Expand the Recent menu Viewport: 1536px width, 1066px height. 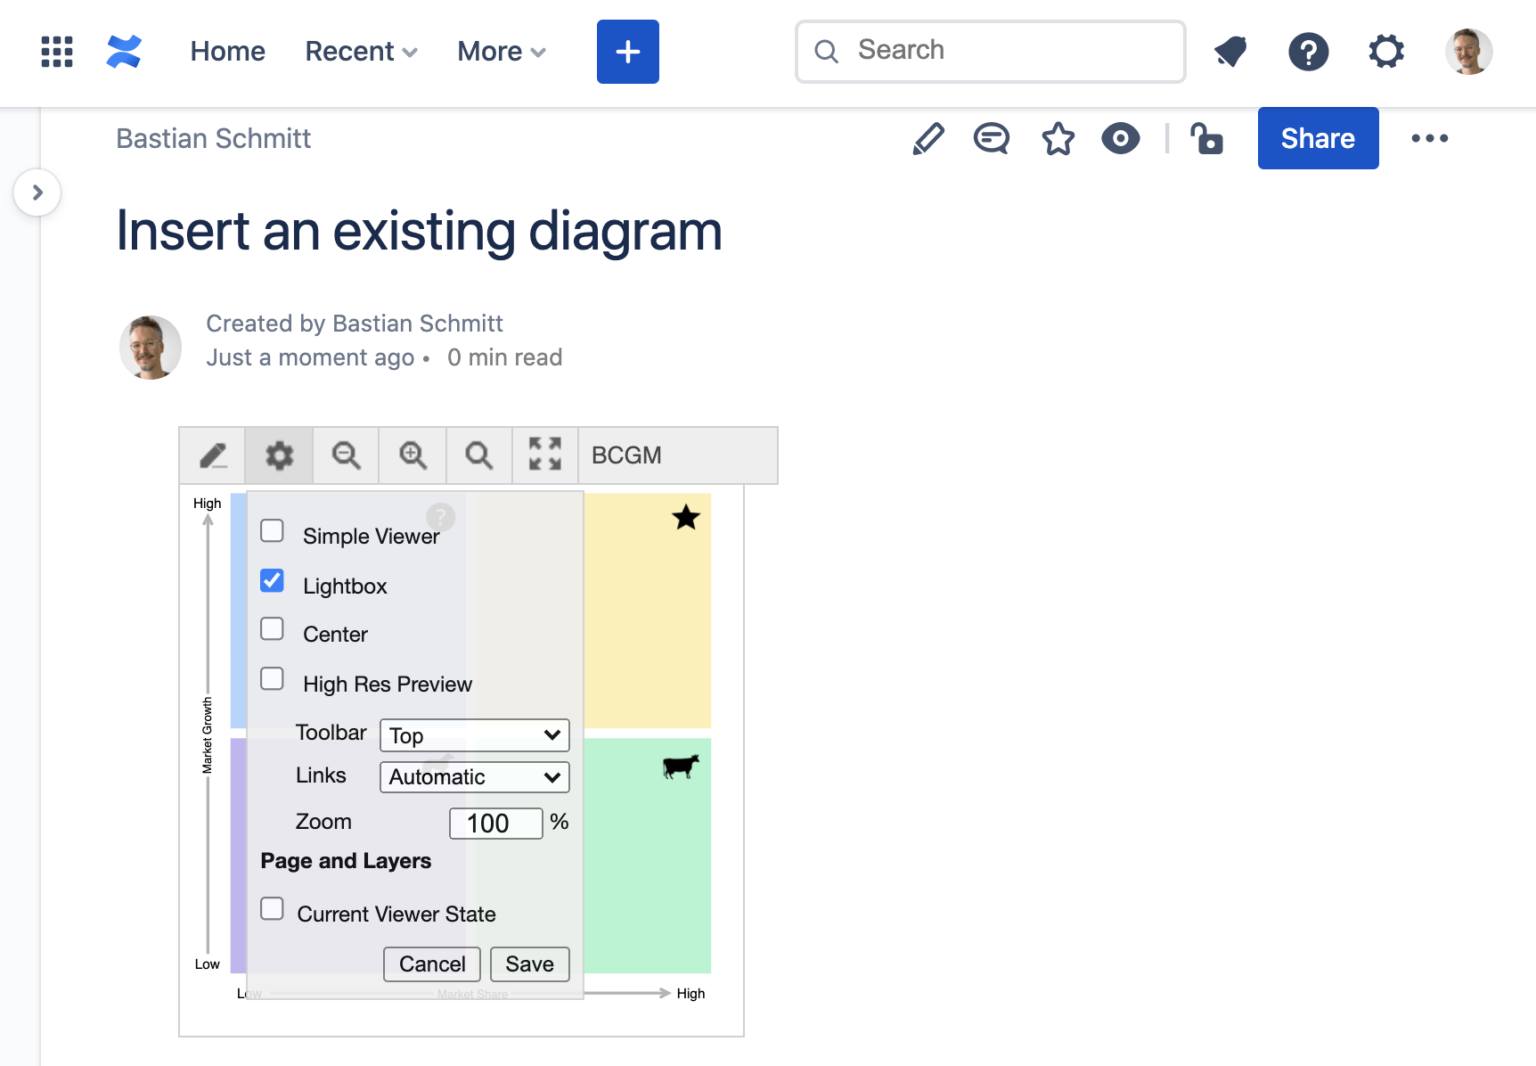coord(361,51)
